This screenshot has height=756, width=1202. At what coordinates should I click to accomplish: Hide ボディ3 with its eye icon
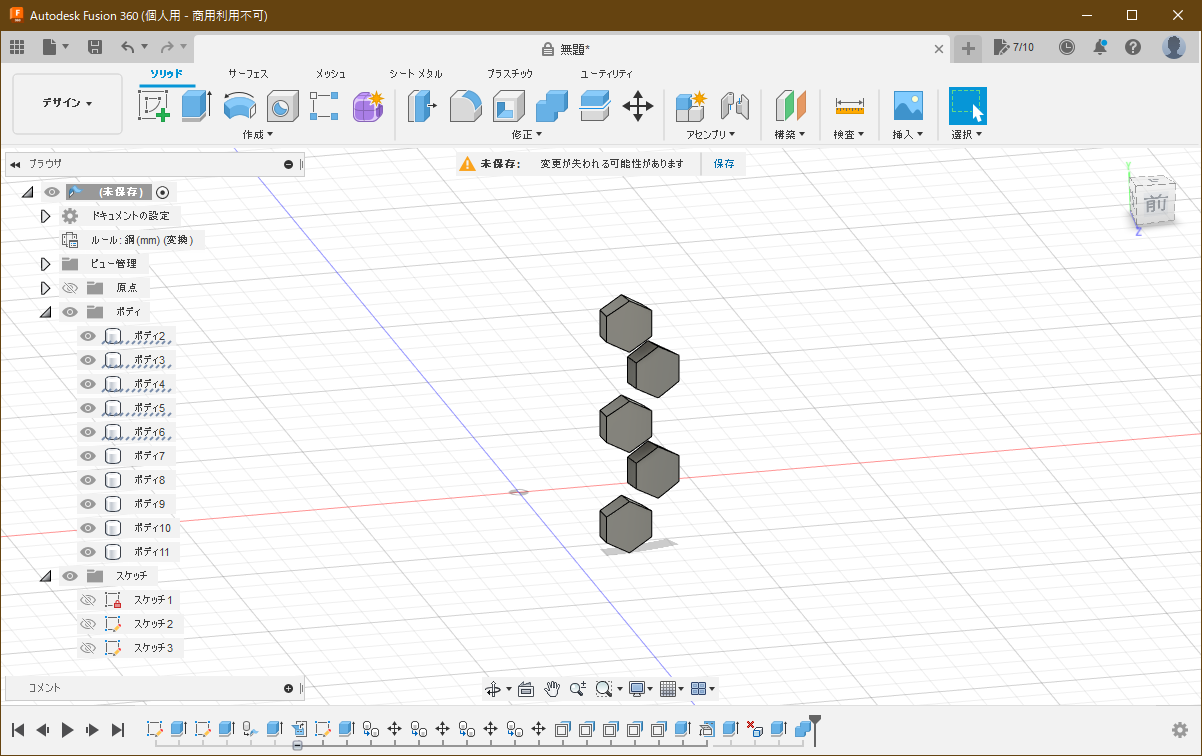[88, 360]
